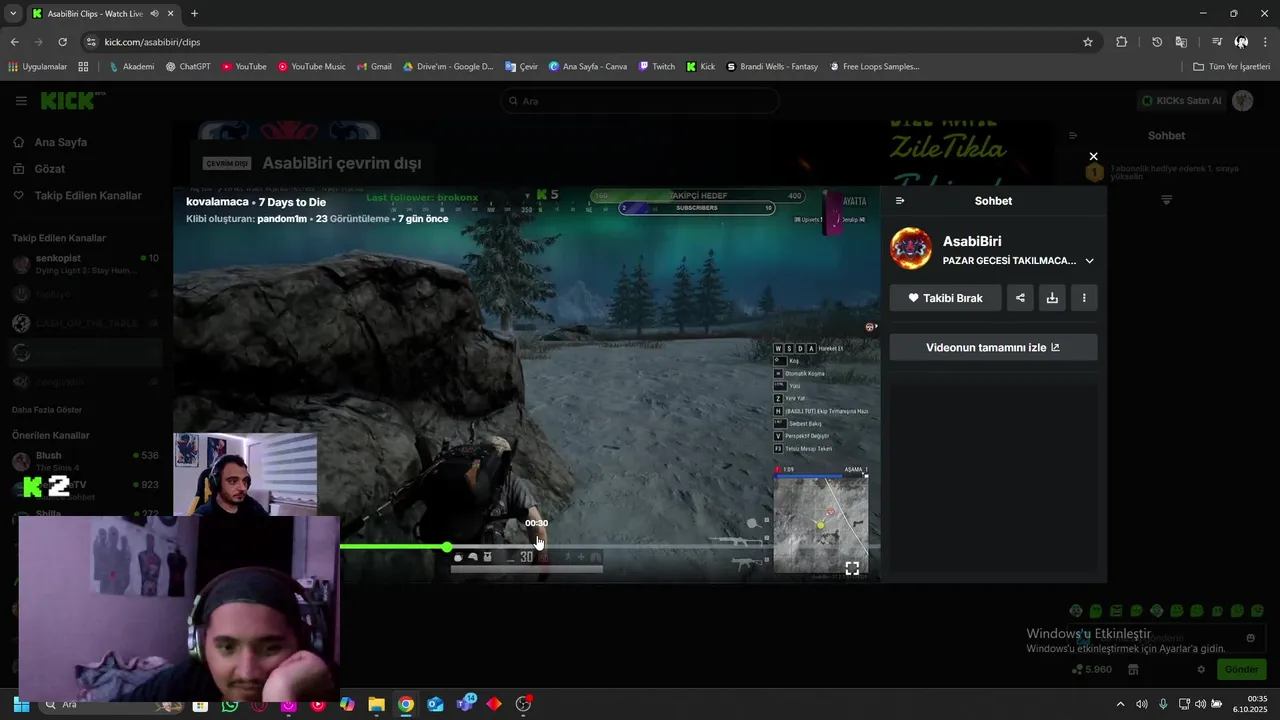Open AsabiBiri channel avatar in modal

[x=911, y=249]
